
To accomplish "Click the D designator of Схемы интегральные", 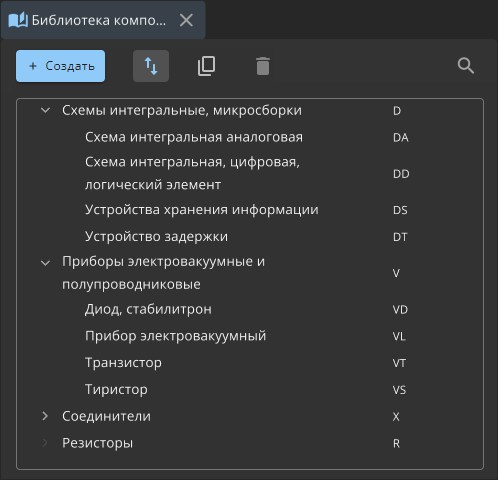I will click(397, 111).
